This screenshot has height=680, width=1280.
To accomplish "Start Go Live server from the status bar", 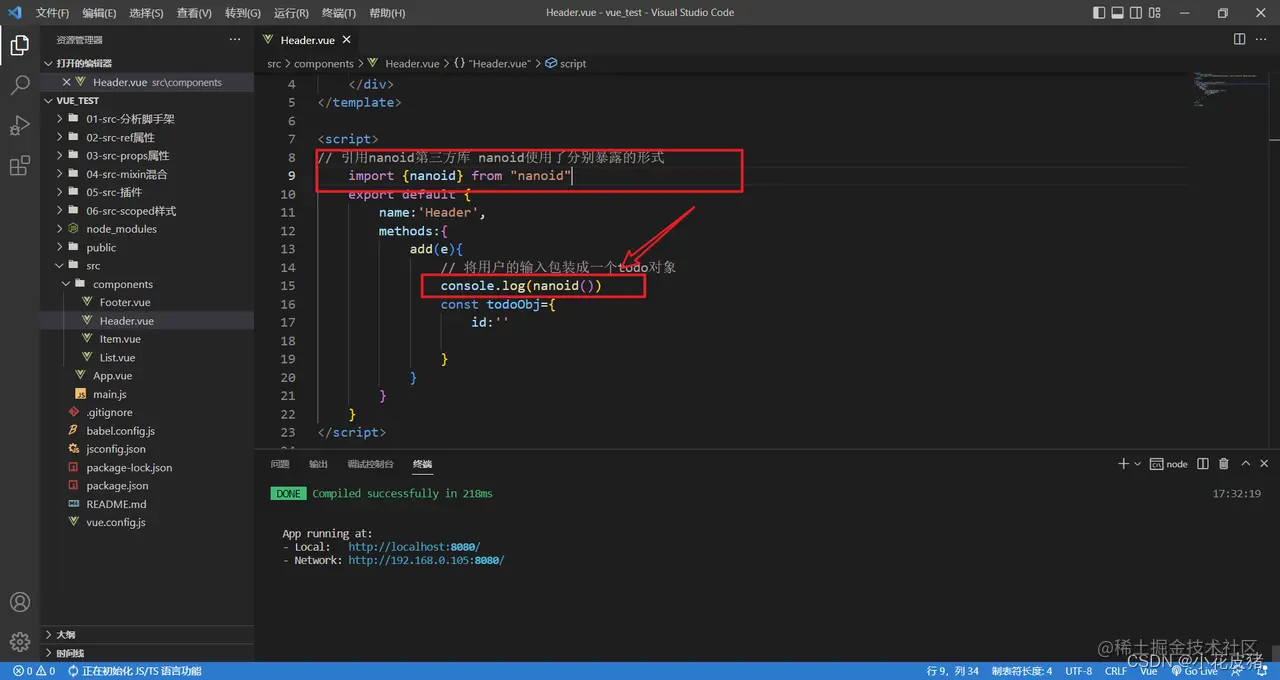I will [1195, 671].
